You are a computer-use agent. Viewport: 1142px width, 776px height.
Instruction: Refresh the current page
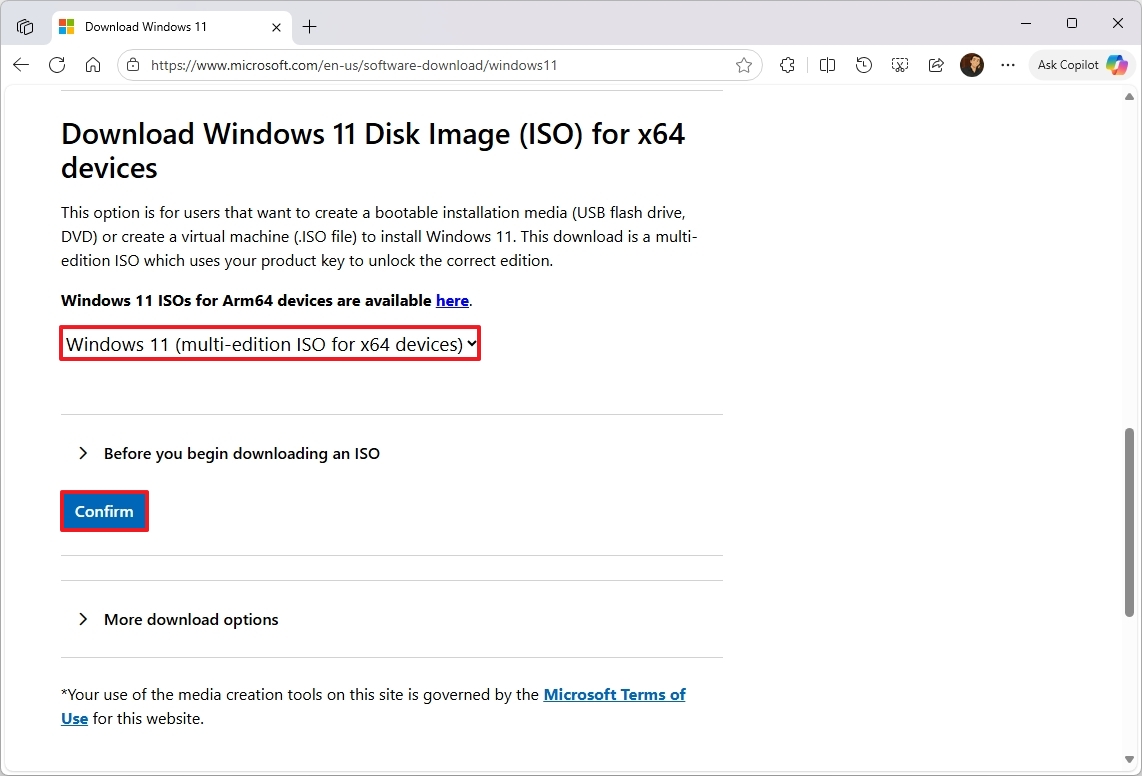click(x=57, y=65)
